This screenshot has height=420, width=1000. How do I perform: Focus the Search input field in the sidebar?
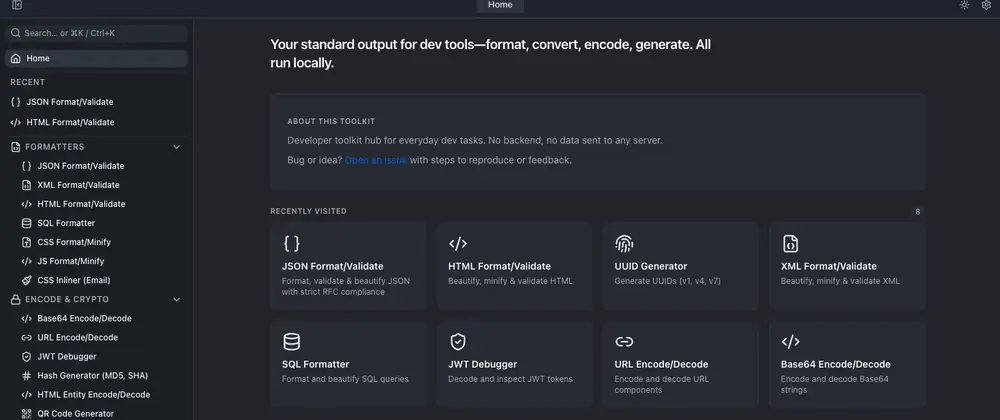click(96, 33)
